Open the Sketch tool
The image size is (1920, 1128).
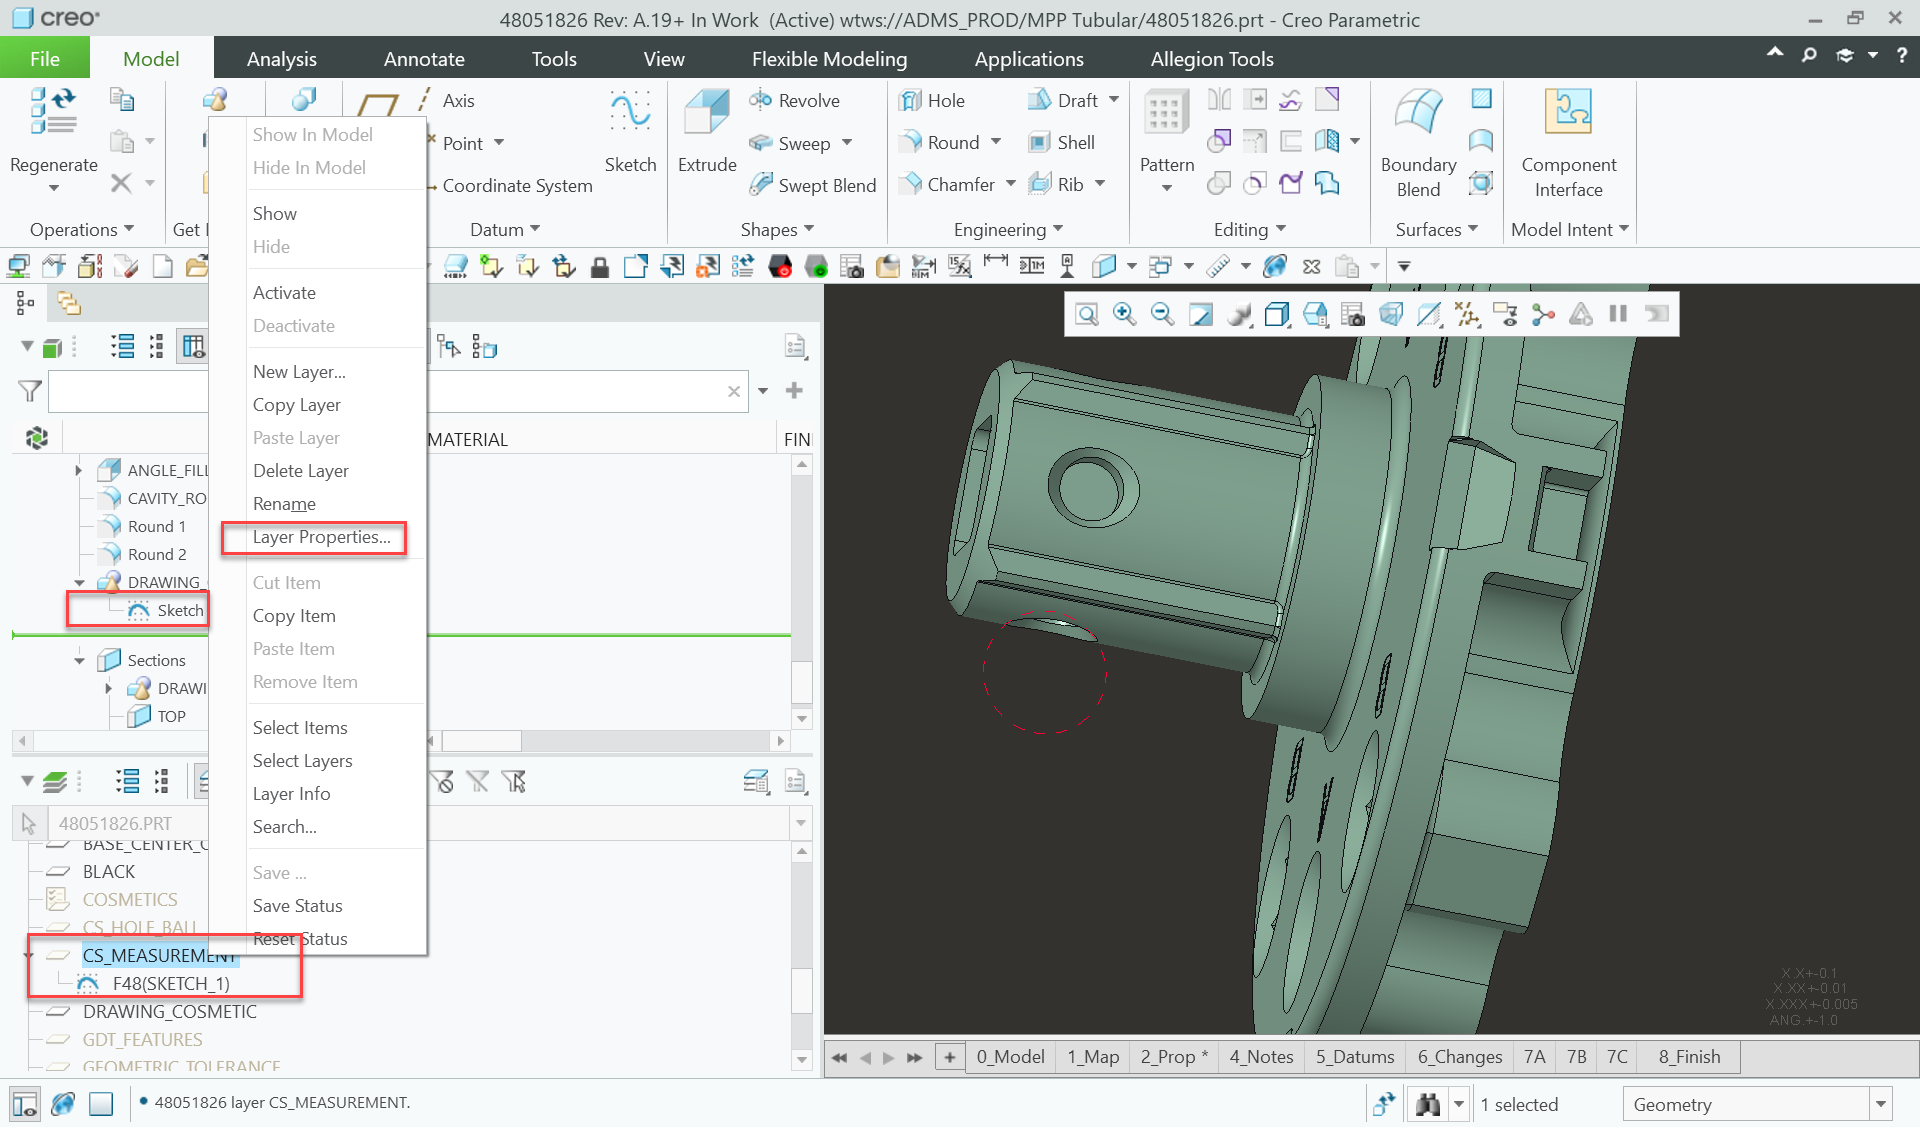tap(630, 125)
